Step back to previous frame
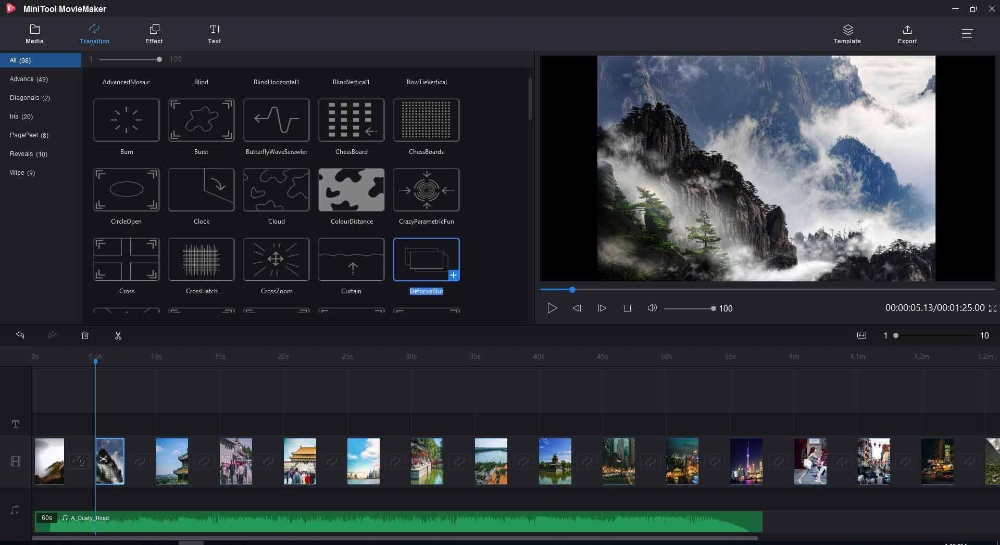Screen dimensions: 1000x545 [577, 308]
